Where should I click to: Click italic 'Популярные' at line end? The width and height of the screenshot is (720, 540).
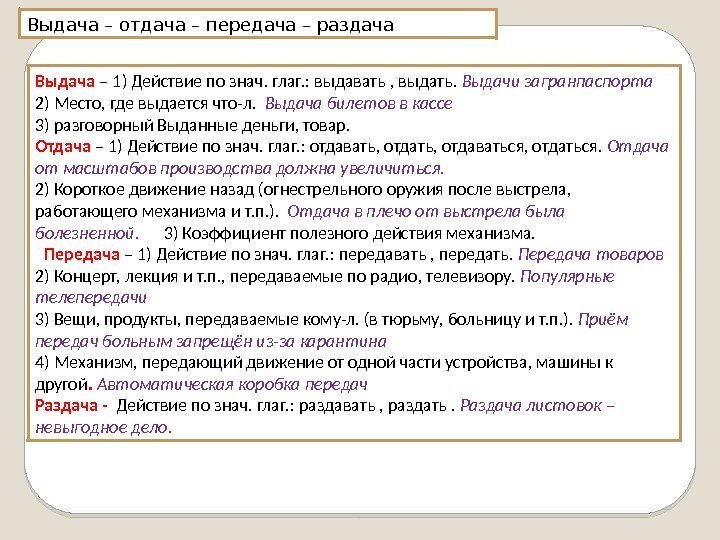pyautogui.click(x=567, y=277)
